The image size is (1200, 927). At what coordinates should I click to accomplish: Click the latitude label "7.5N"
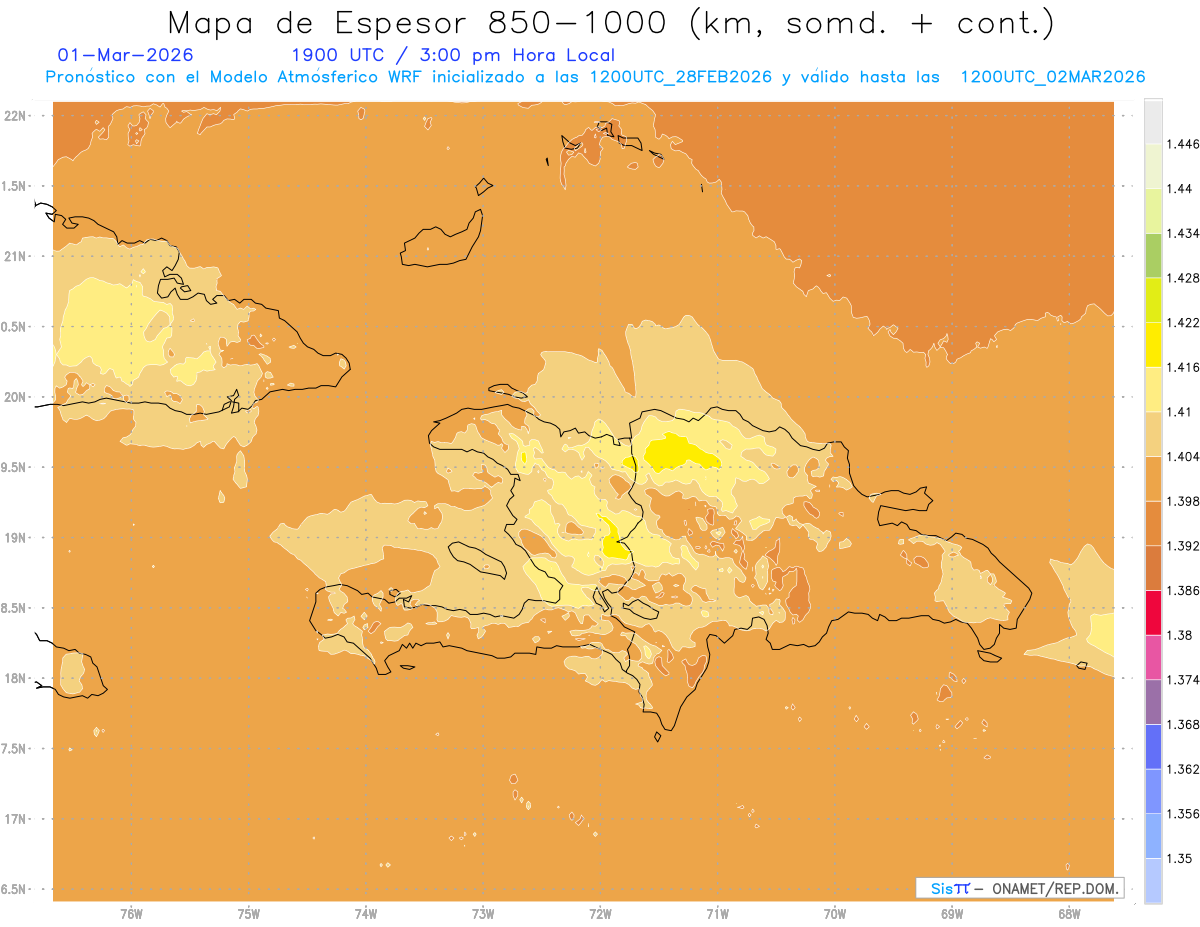tap(15, 748)
